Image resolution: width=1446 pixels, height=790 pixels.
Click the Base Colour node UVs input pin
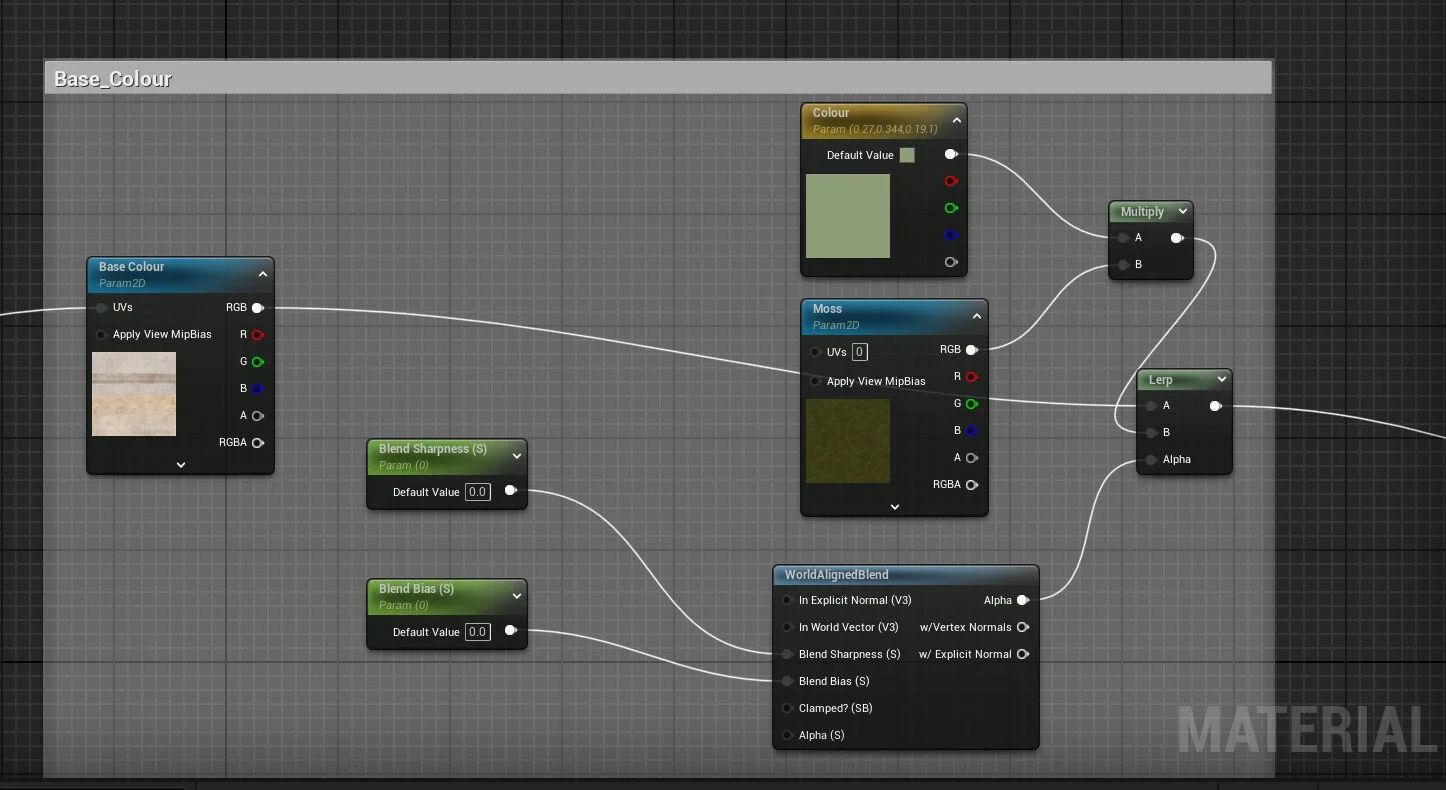click(101, 308)
